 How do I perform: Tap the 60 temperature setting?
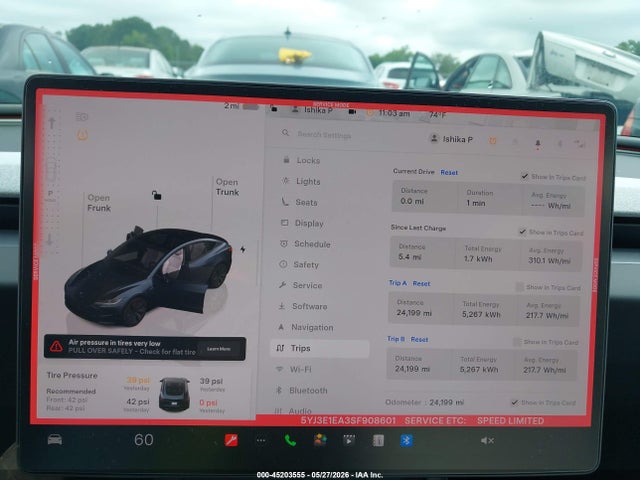pyautogui.click(x=144, y=440)
